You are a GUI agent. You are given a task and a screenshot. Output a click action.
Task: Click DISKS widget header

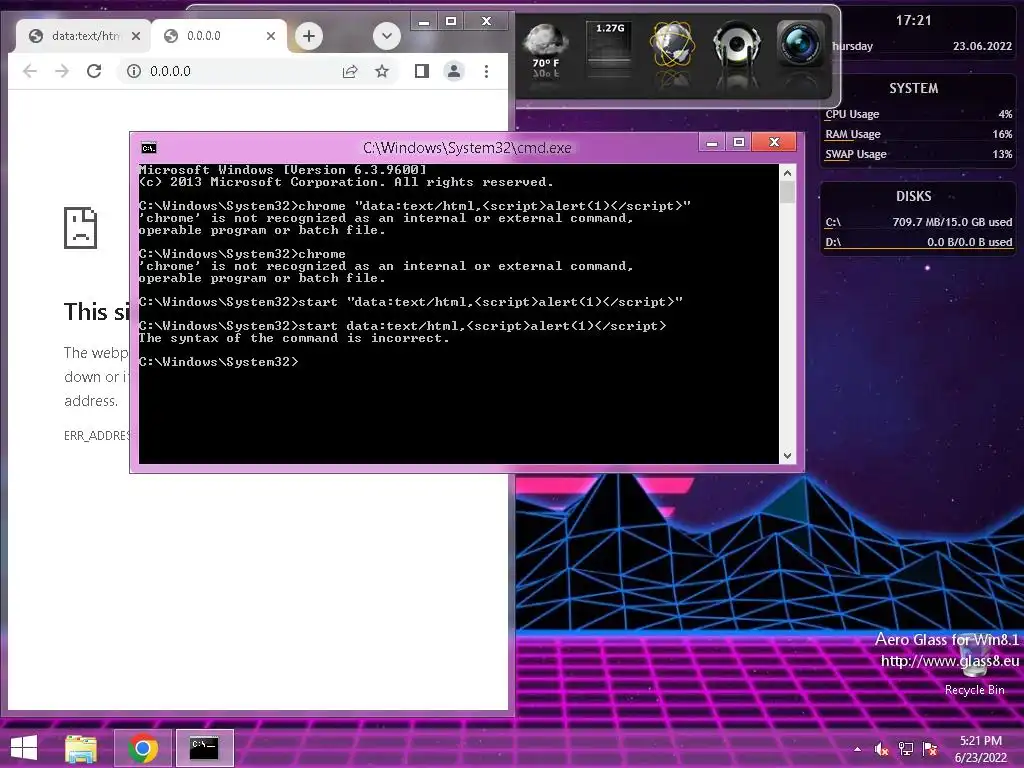pos(913,197)
